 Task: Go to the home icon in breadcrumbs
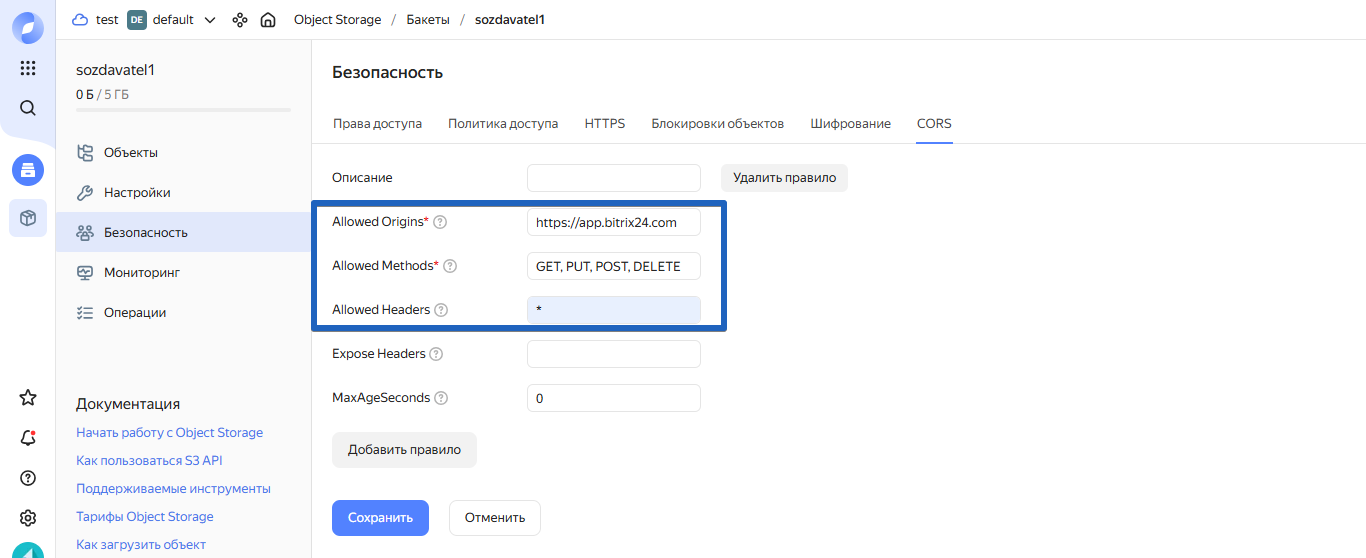coord(268,20)
